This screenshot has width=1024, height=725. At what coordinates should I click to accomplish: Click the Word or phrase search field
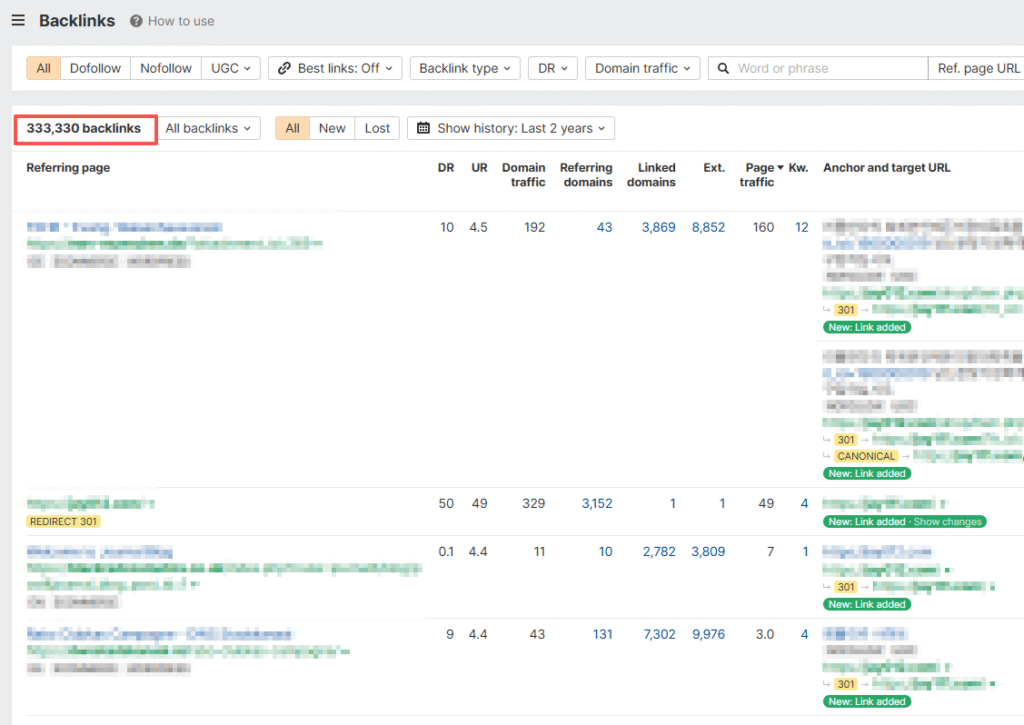[828, 68]
